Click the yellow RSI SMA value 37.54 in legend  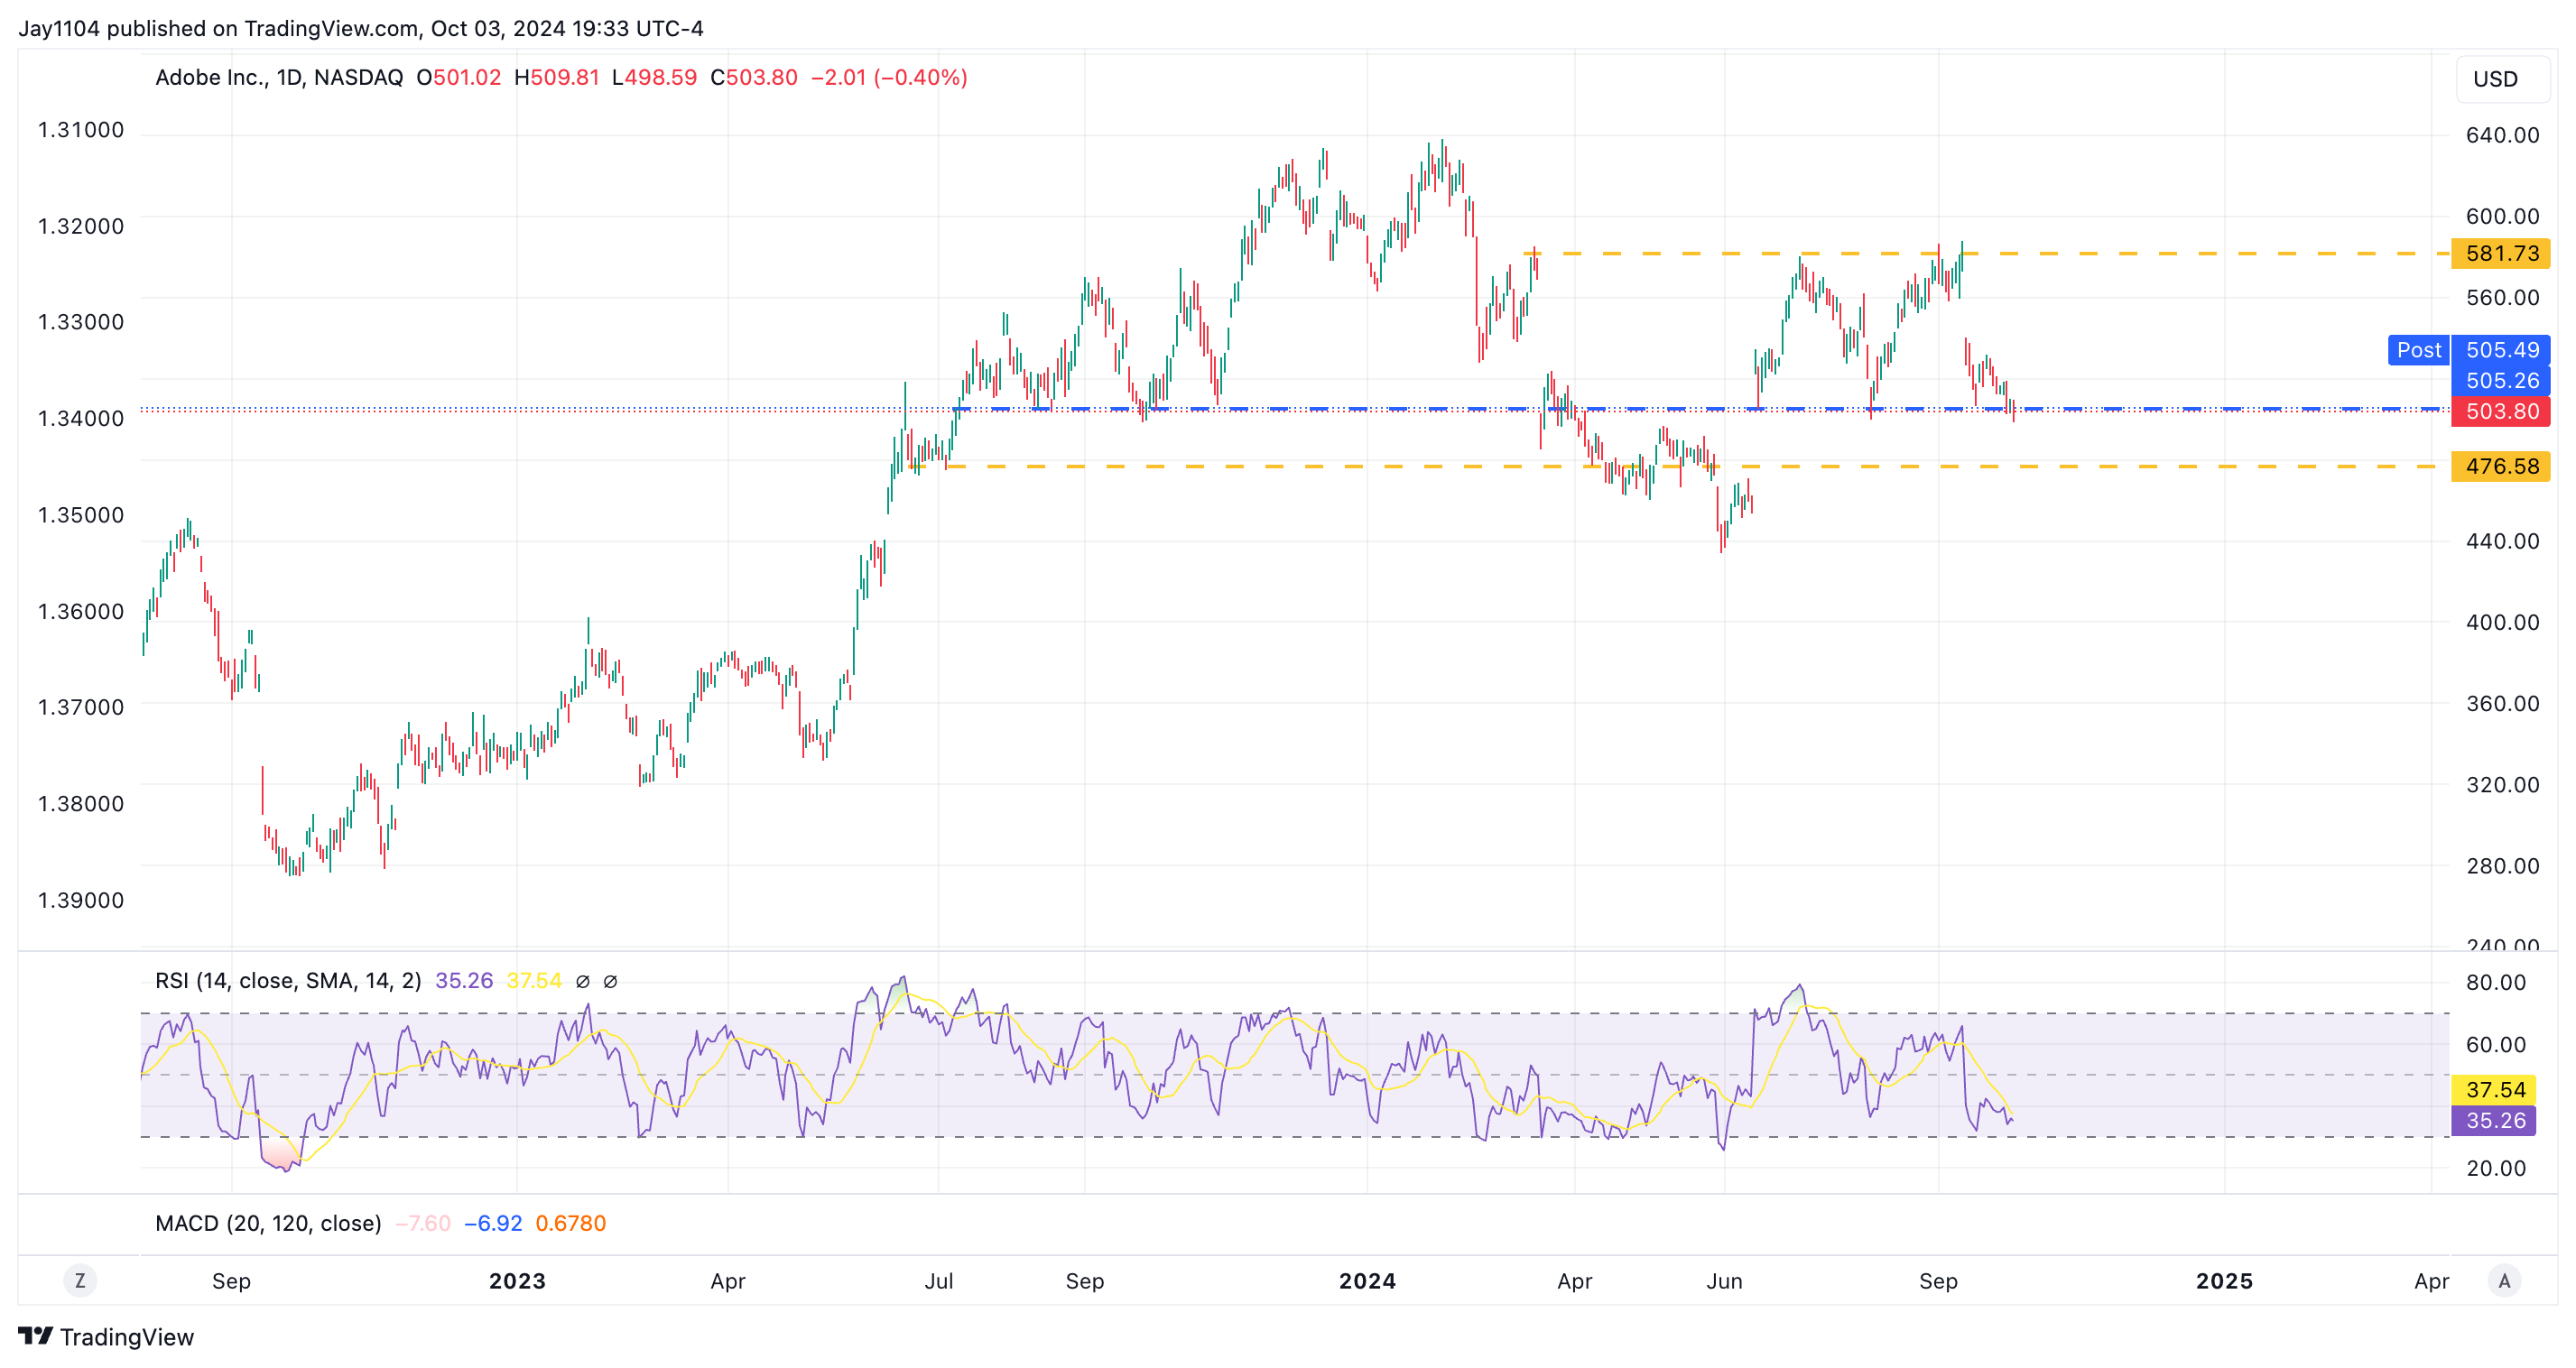point(534,981)
